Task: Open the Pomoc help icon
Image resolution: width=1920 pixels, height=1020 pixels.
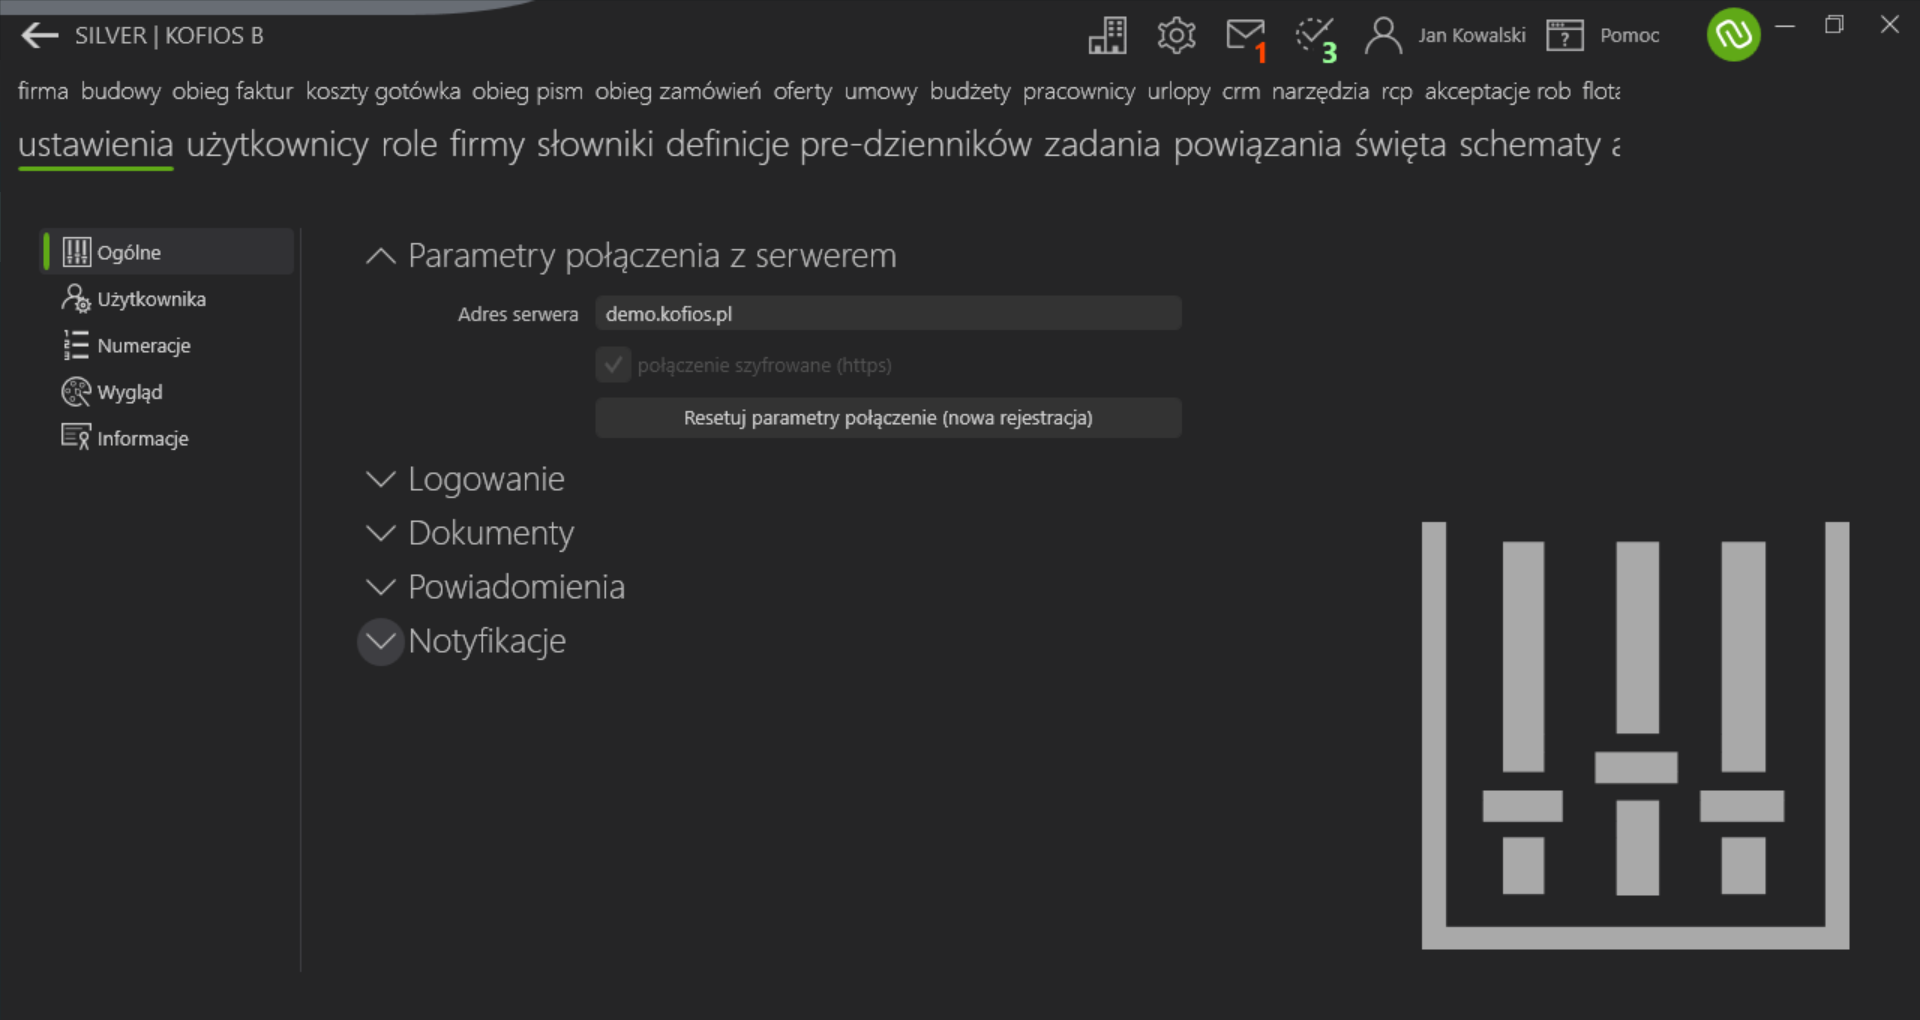Action: [x=1565, y=35]
